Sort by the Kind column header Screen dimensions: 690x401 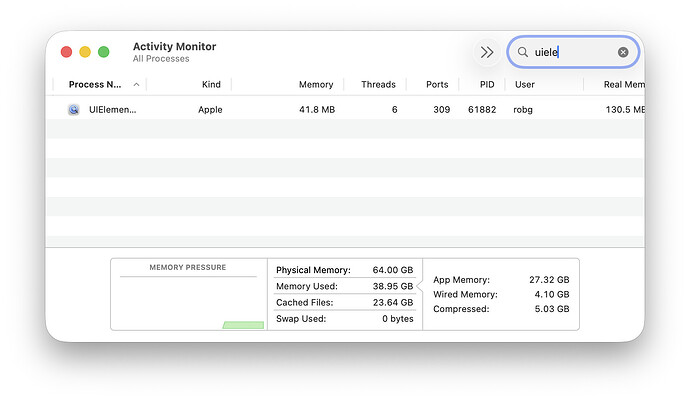coord(211,85)
